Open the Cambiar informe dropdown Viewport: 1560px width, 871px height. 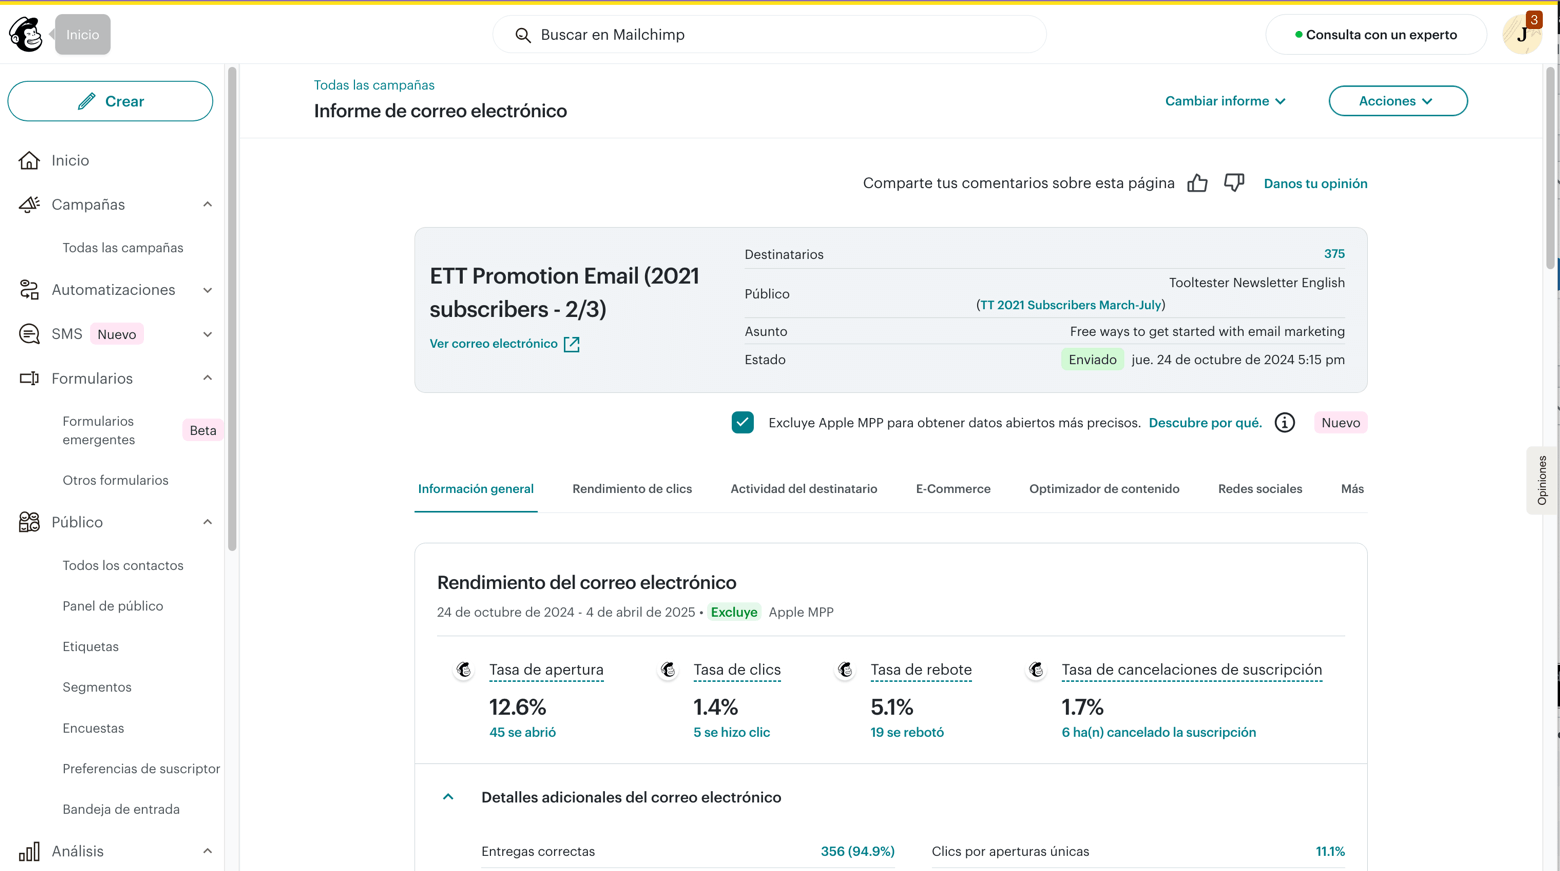coord(1225,101)
